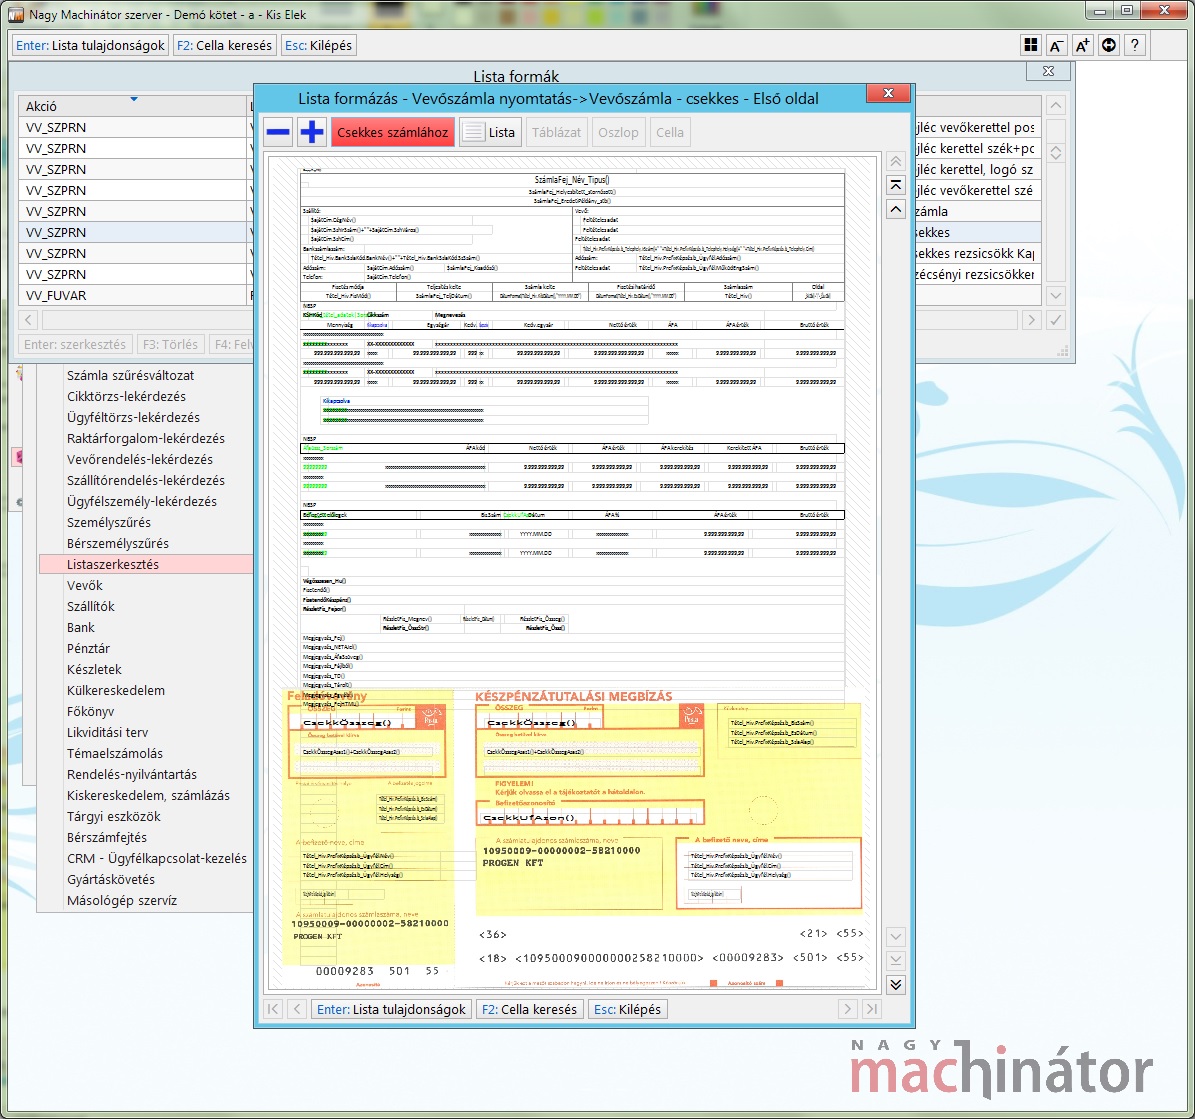Click the checkmark icon in Lista formák panel
1195x1119 pixels.
tap(1056, 320)
